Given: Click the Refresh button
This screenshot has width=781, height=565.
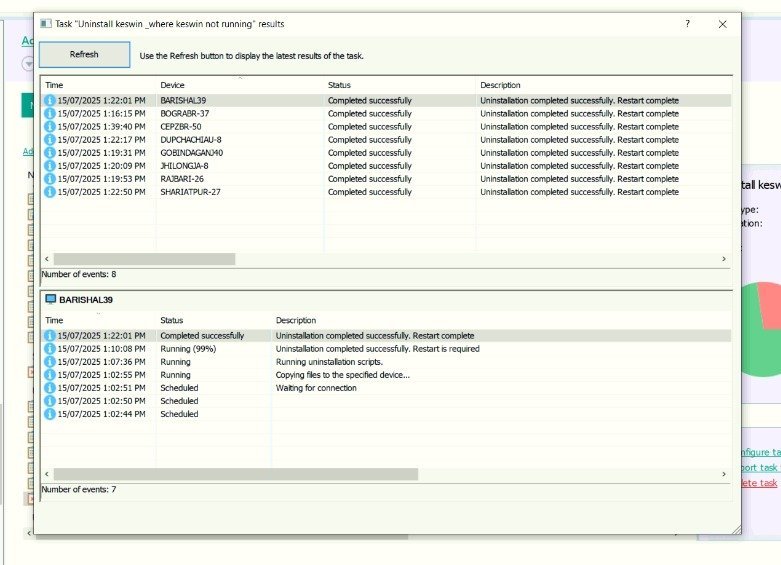Looking at the screenshot, I should 84,54.
